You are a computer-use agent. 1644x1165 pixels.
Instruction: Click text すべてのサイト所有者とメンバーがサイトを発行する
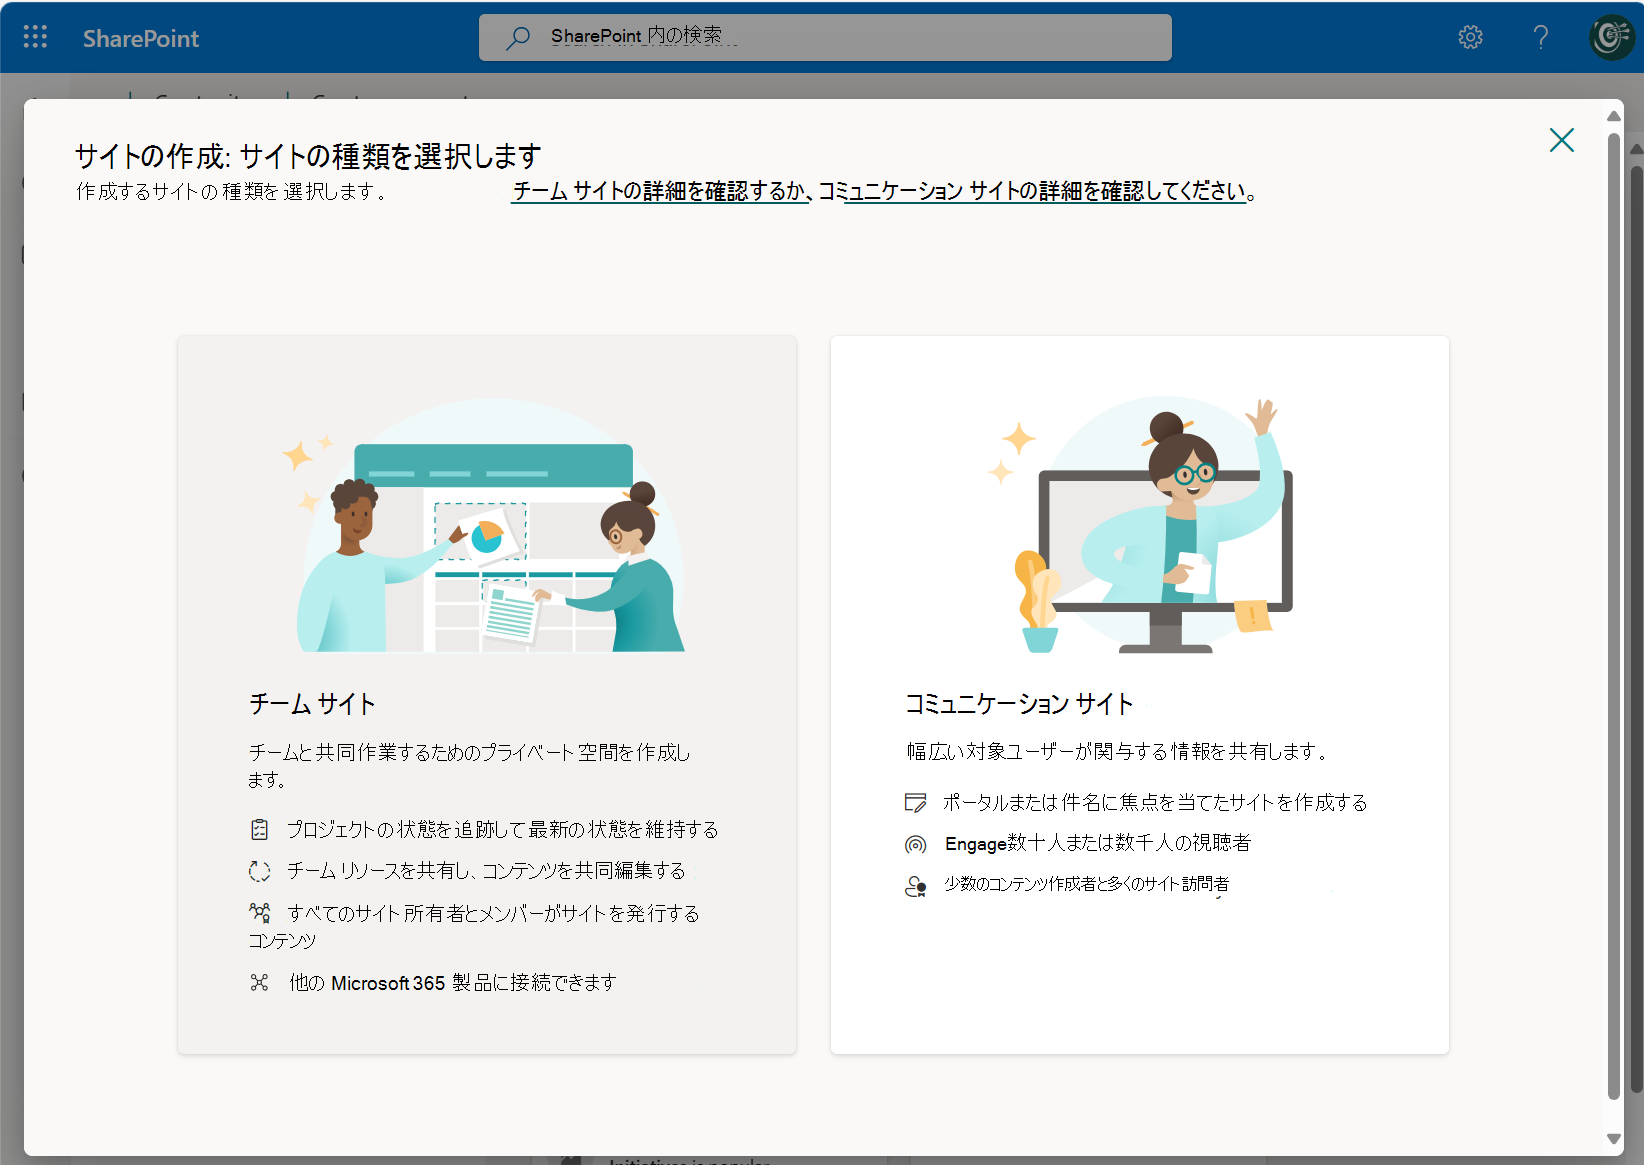[x=493, y=913]
